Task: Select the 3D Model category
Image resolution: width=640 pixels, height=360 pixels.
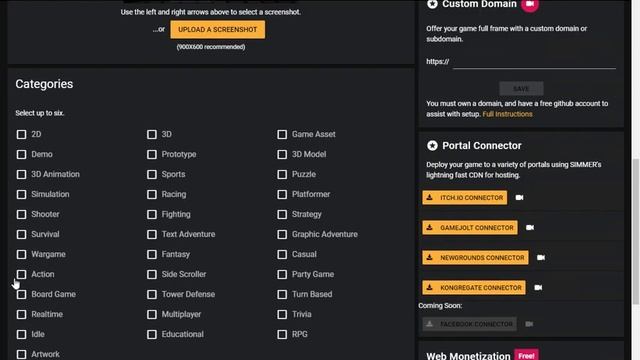Action: coord(282,154)
